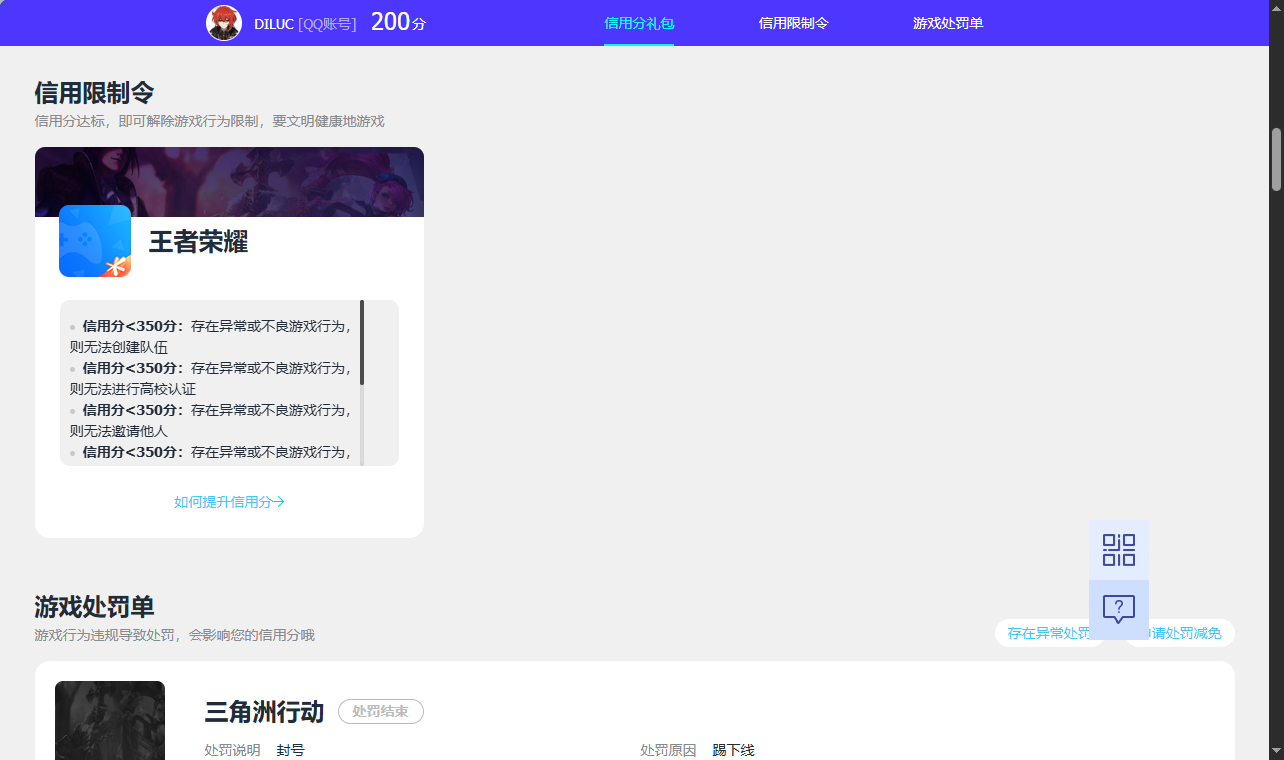Click the DILUC username text

[274, 24]
